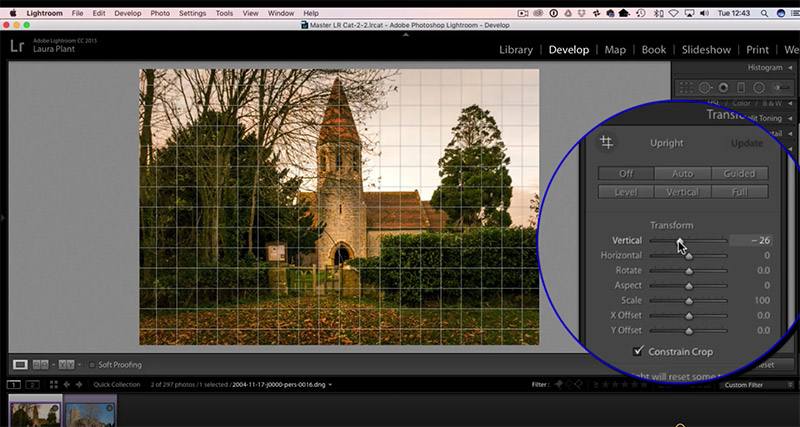Select the Crop Overlay tool
800x427 pixels.
tap(687, 87)
